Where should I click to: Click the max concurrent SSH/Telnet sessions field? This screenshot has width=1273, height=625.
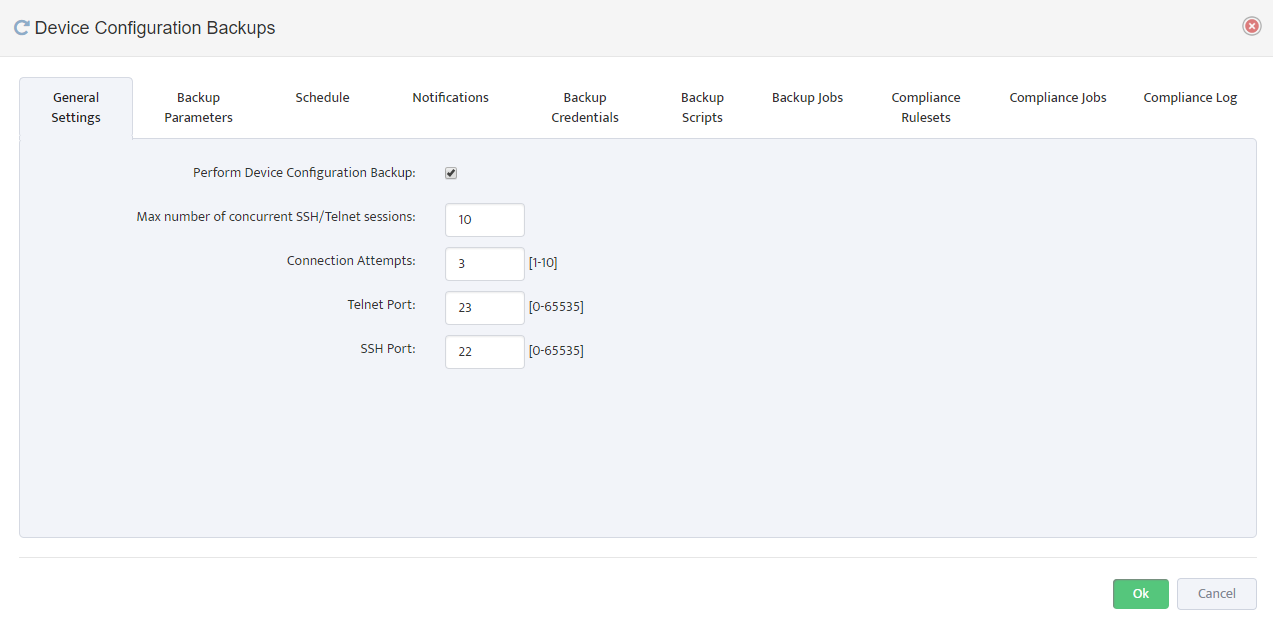tap(485, 220)
